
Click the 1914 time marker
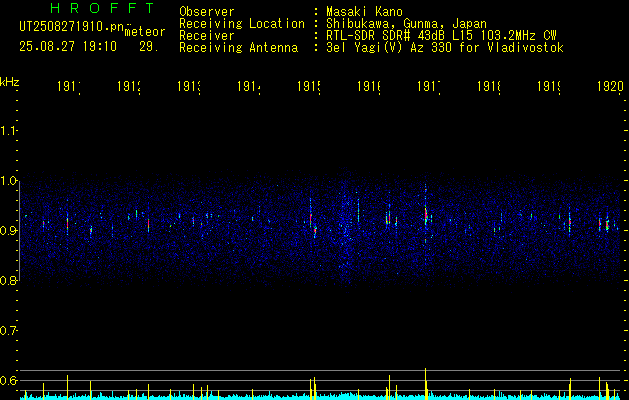point(249,86)
